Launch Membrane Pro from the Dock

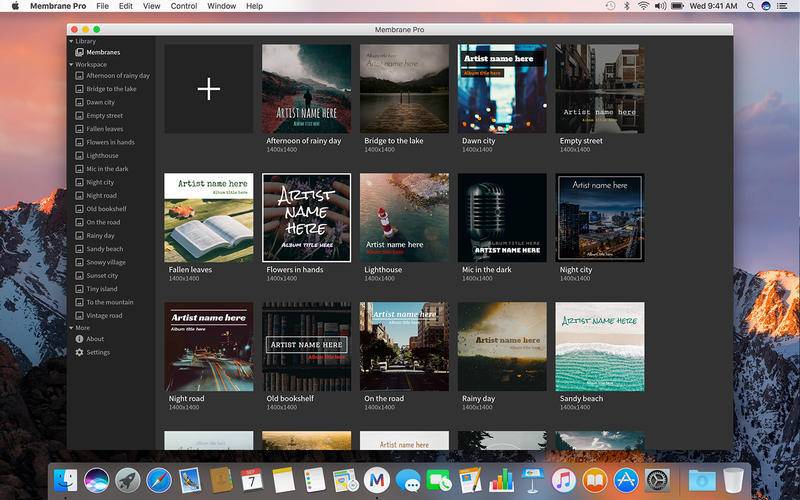pyautogui.click(x=376, y=480)
